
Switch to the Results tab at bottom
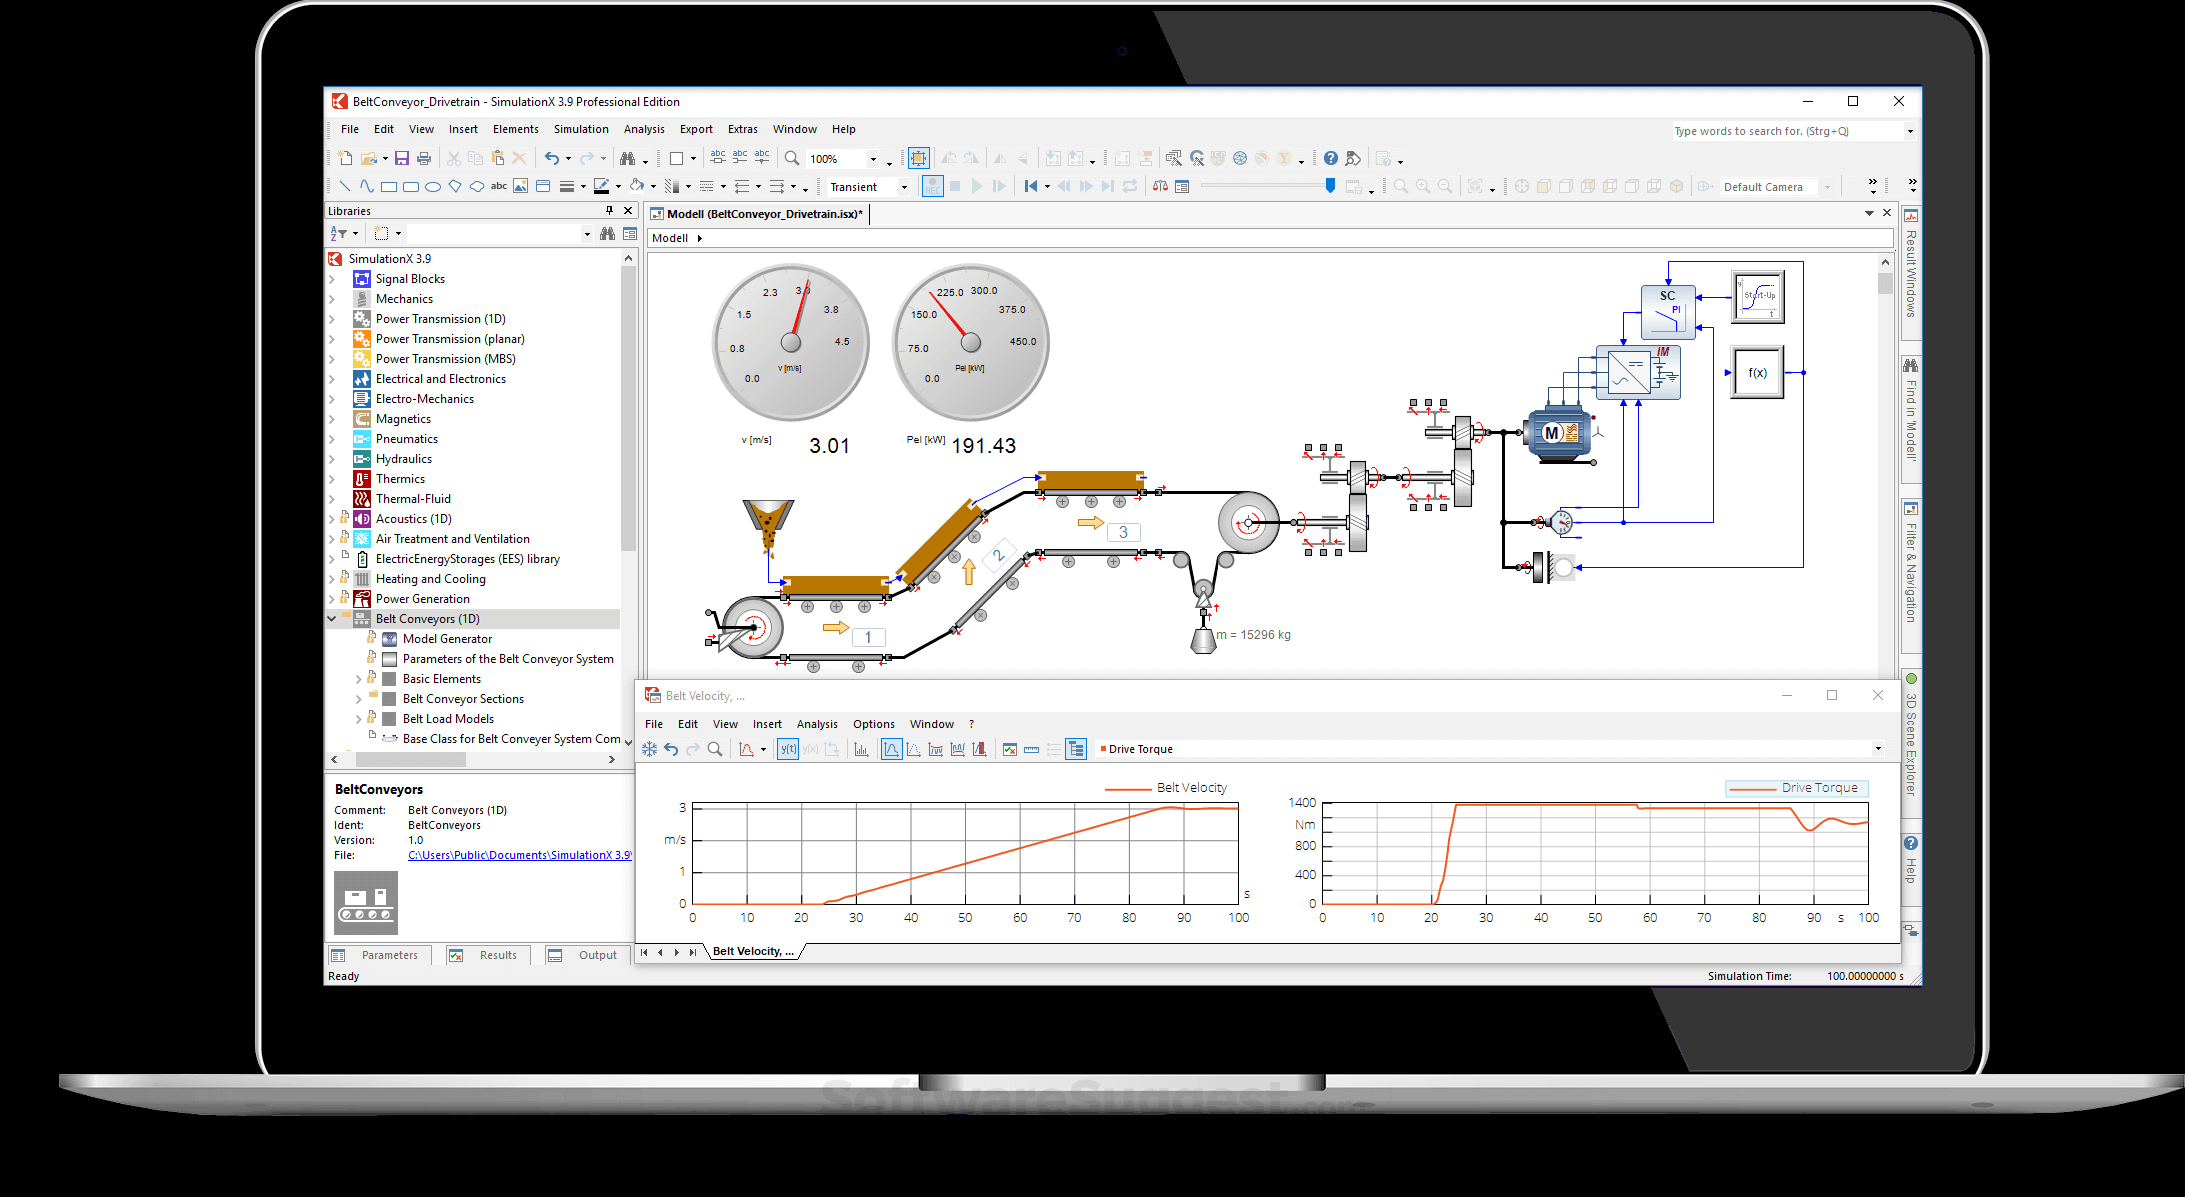498,955
